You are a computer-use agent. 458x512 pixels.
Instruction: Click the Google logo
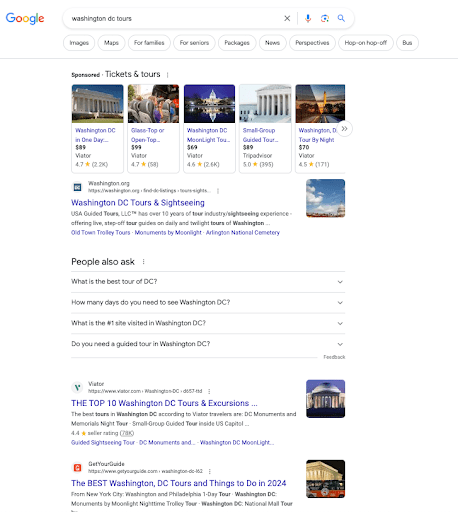tap(25, 18)
